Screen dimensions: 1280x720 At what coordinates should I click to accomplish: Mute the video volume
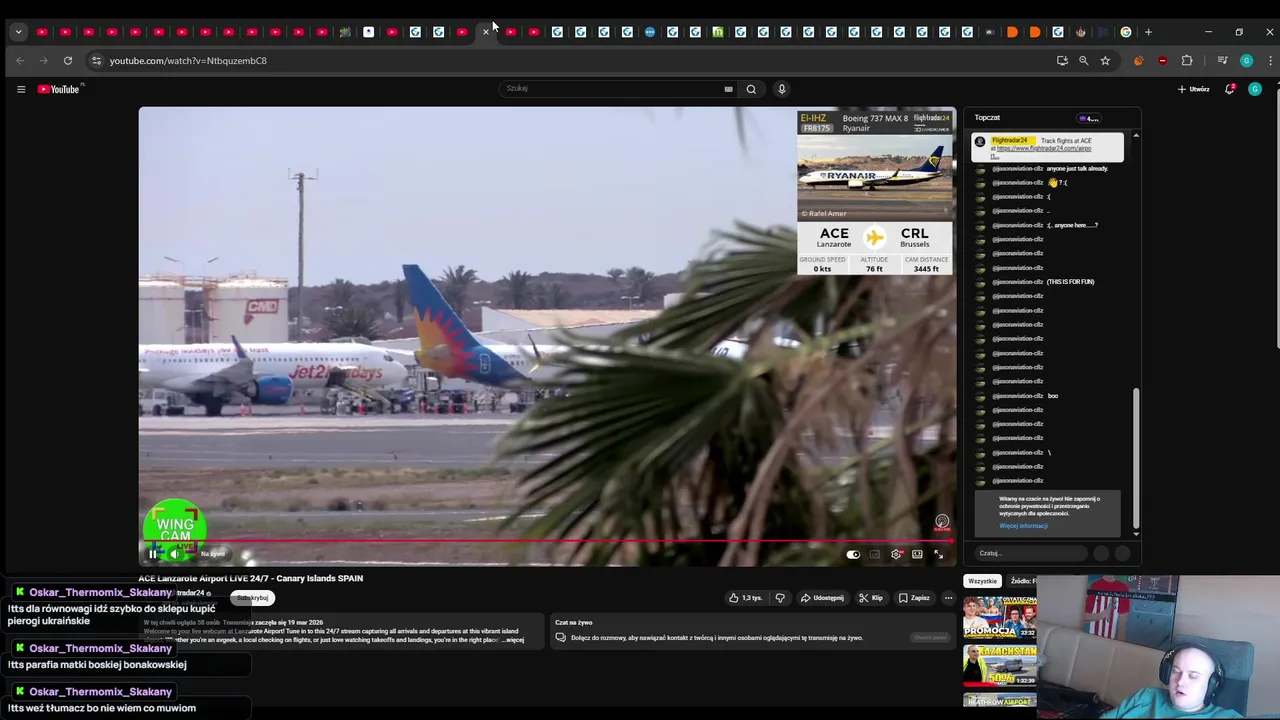tap(175, 554)
